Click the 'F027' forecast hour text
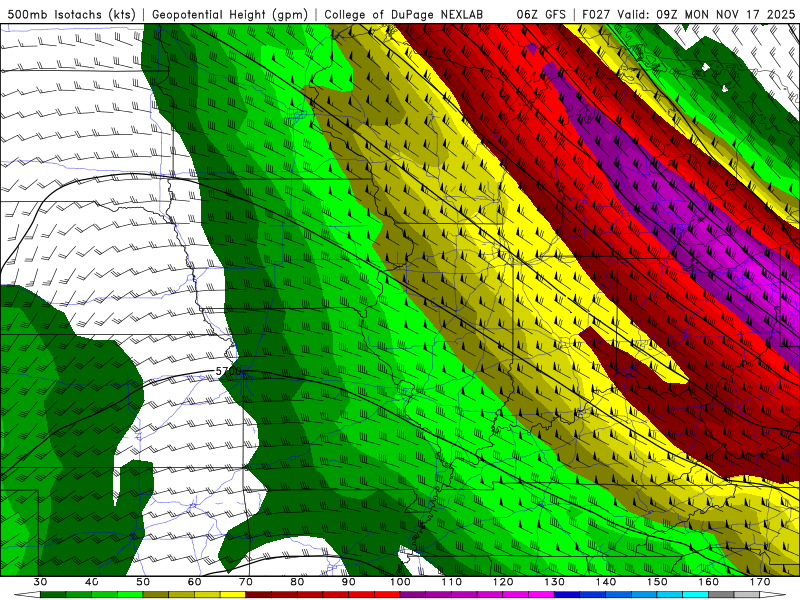Image resolution: width=800 pixels, height=600 pixels. click(x=597, y=15)
